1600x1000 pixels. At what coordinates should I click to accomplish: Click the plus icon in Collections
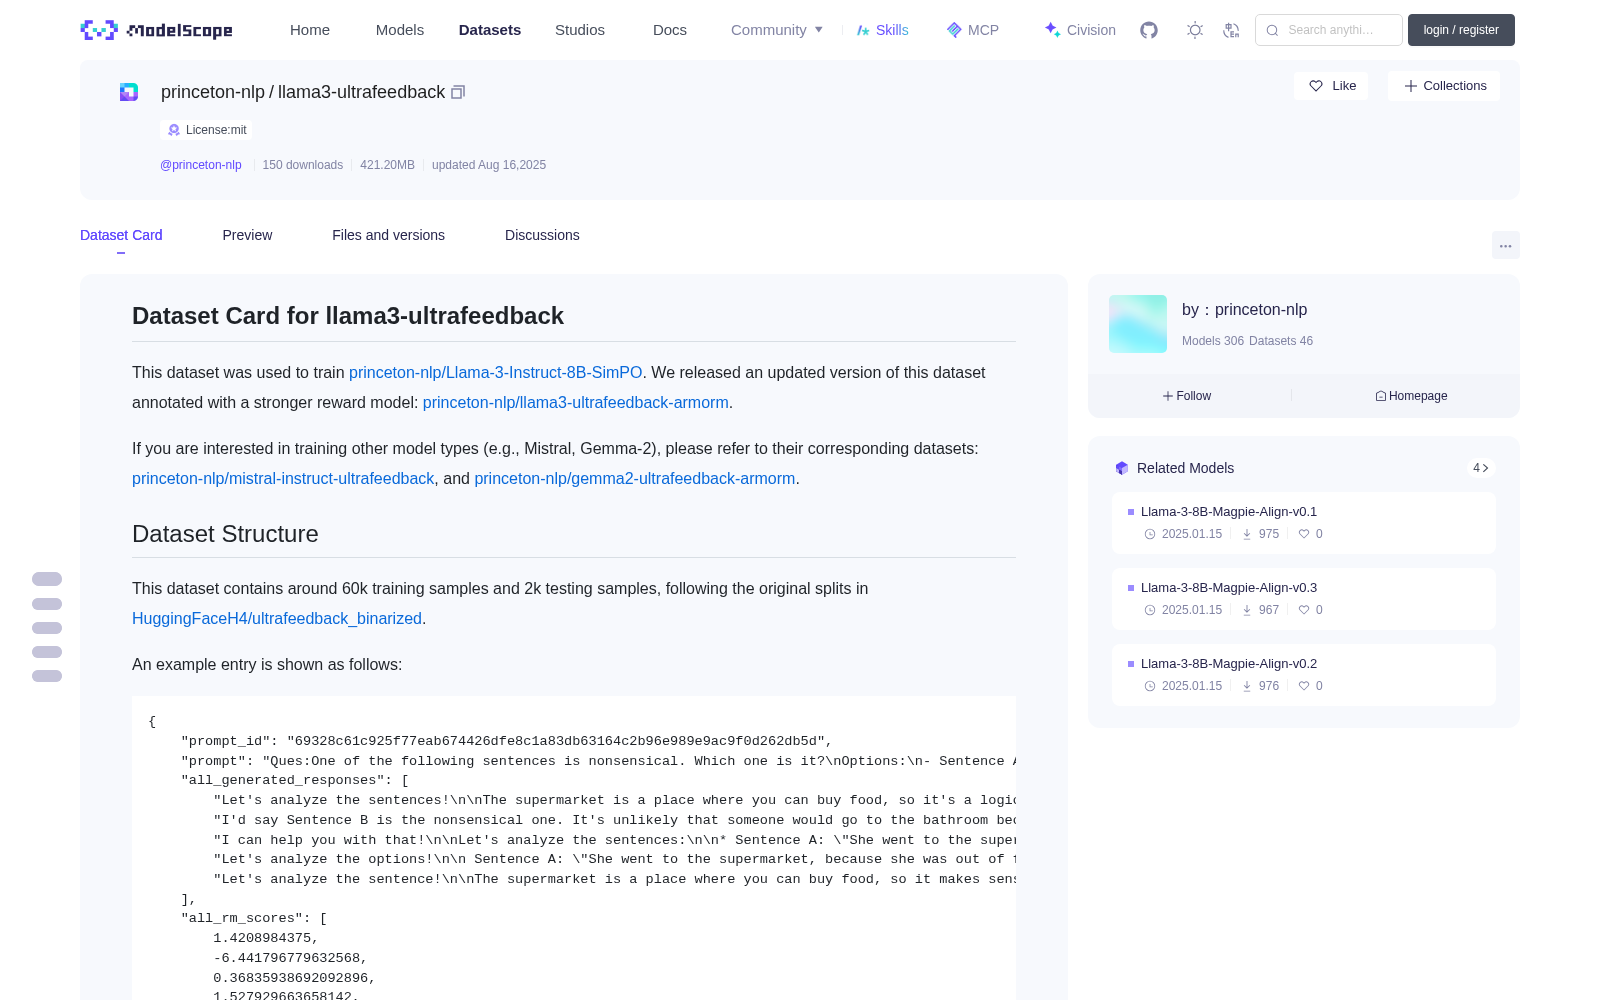point(1411,86)
